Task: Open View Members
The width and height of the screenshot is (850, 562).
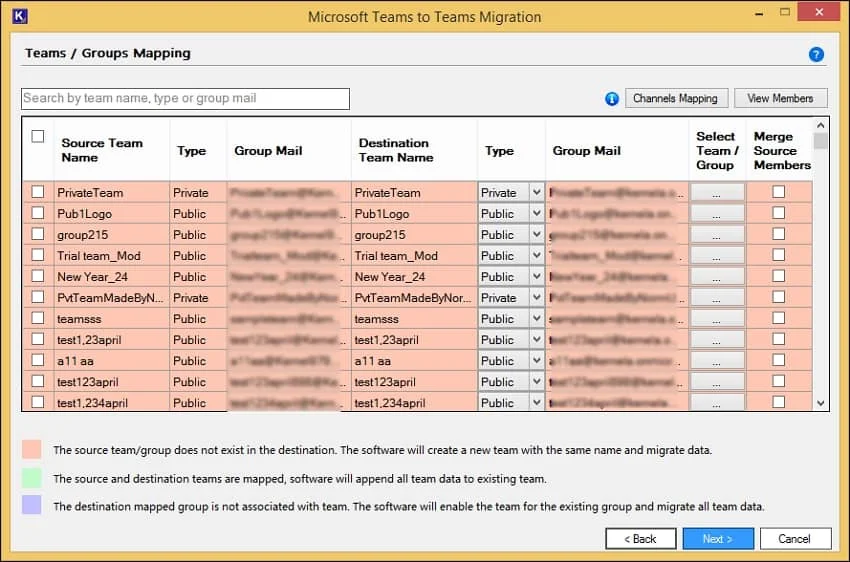Action: point(780,99)
